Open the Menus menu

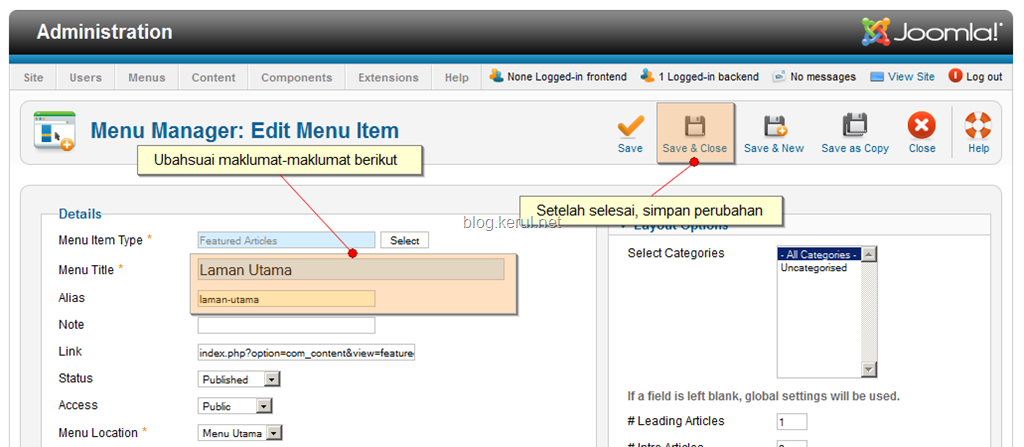[147, 77]
